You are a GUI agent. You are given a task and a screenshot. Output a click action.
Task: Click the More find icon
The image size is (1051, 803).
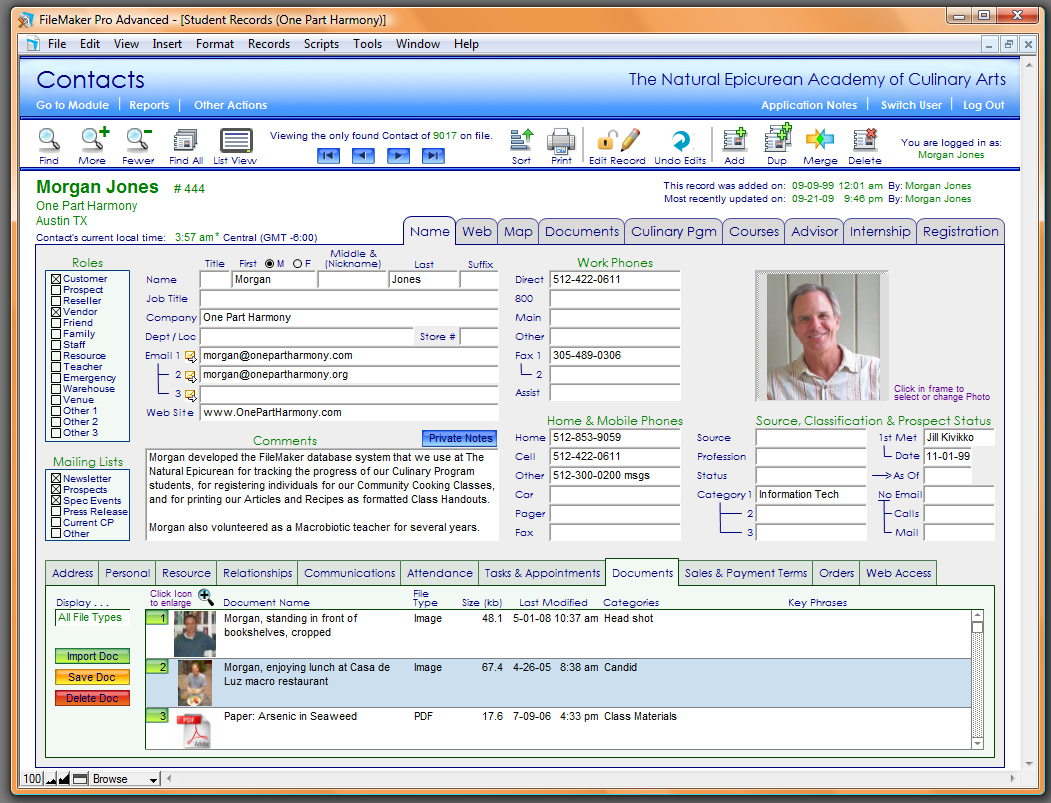click(x=94, y=139)
